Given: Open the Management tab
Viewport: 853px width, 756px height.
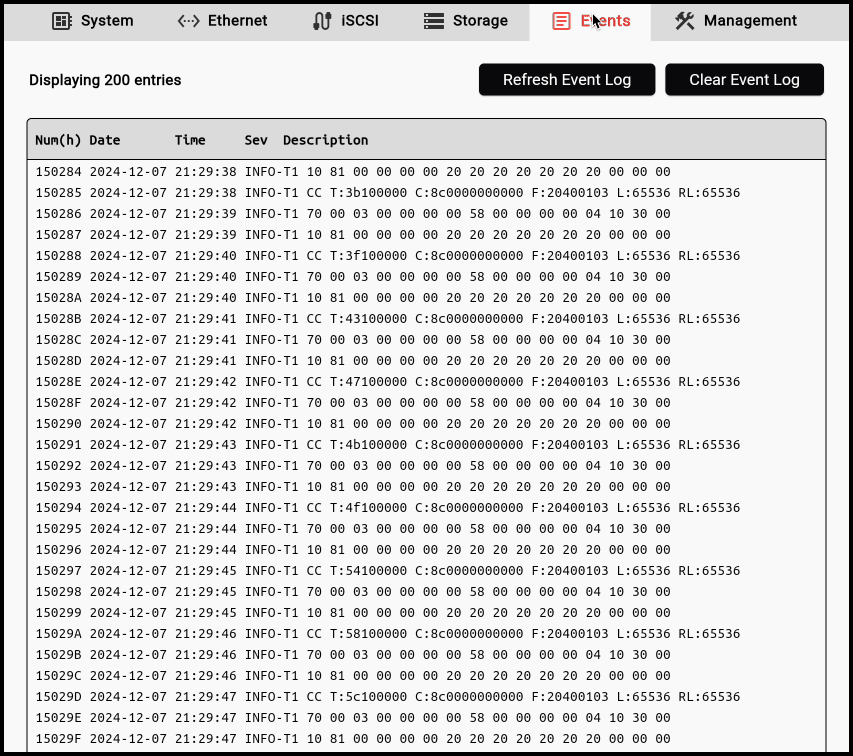Looking at the screenshot, I should 750,20.
